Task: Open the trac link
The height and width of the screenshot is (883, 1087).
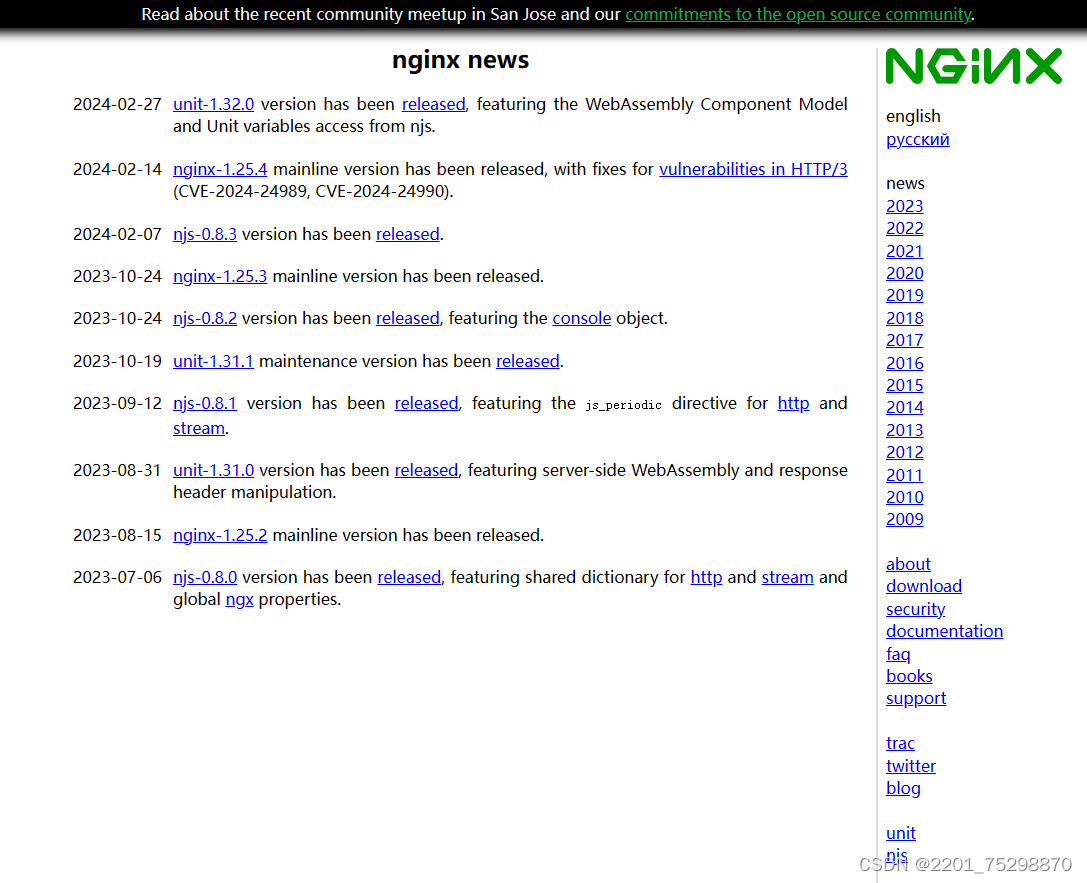Action: pos(900,744)
